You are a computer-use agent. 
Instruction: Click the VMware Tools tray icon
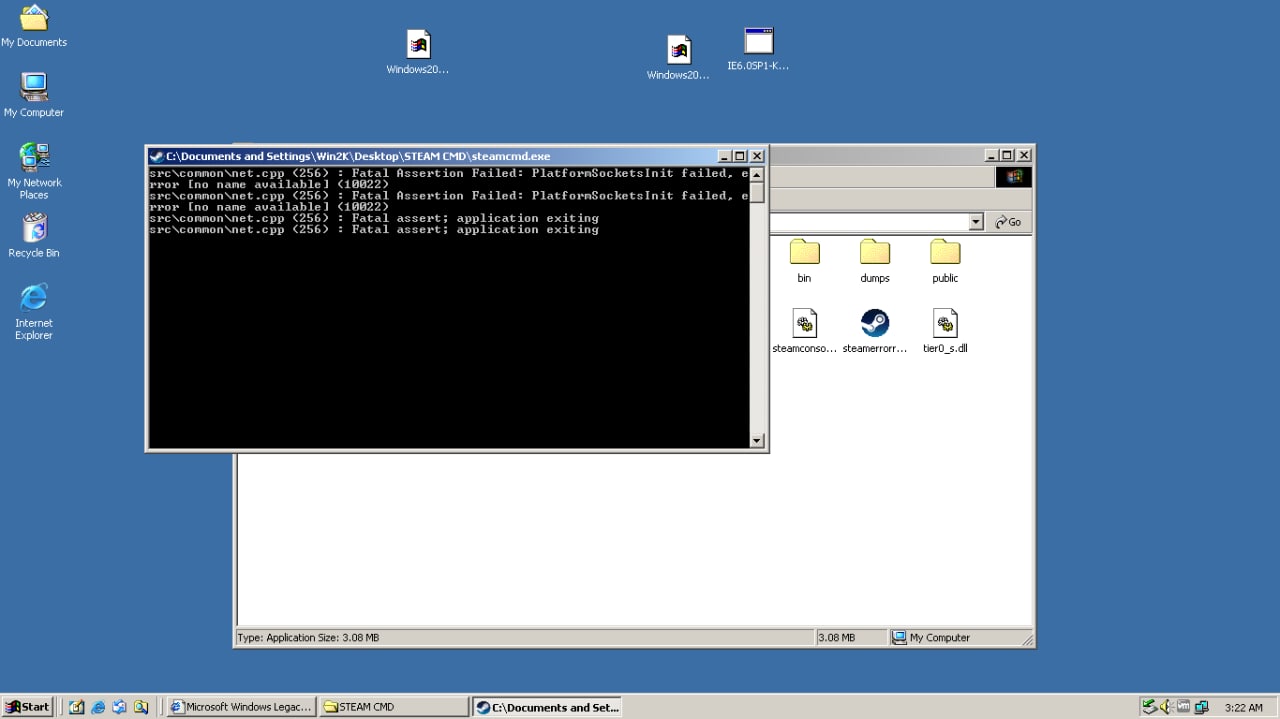tap(1183, 707)
